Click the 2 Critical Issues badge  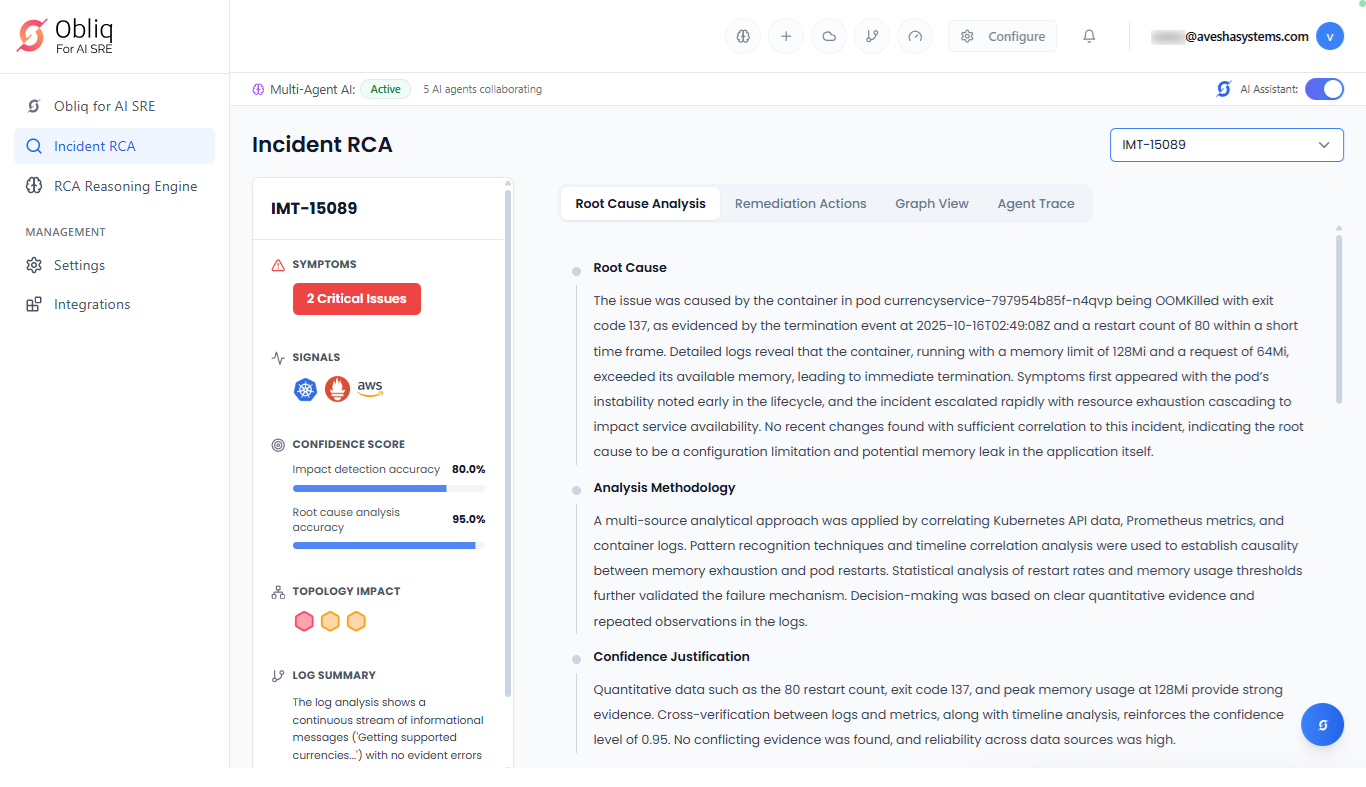coord(356,299)
